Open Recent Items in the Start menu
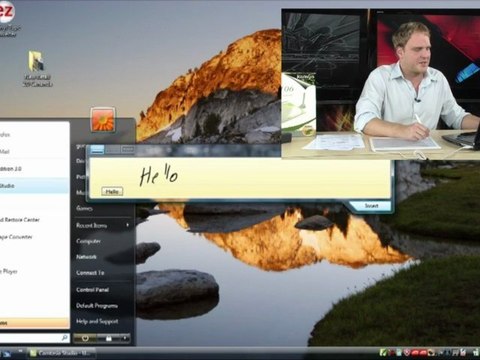This screenshot has width=480, height=360. (x=91, y=226)
